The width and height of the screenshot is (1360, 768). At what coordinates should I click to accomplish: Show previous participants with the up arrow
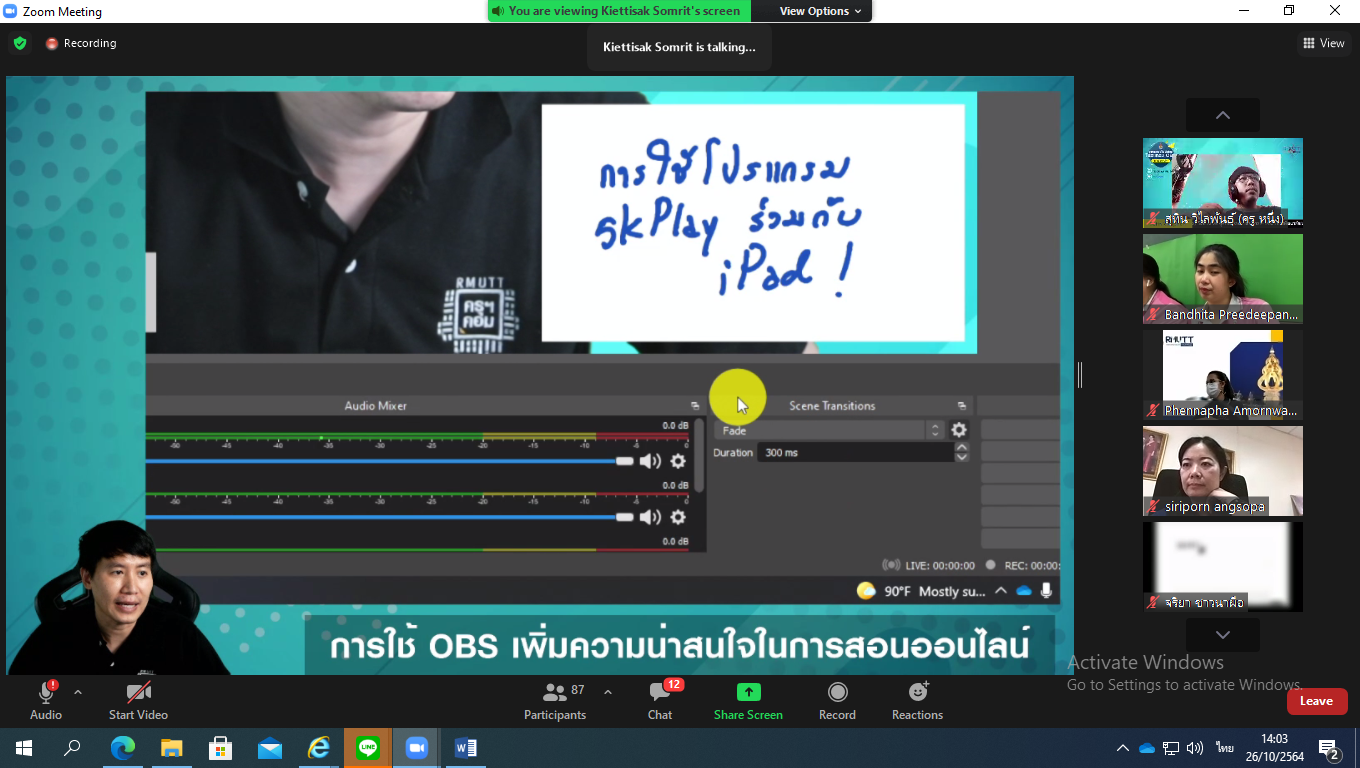(x=1223, y=115)
